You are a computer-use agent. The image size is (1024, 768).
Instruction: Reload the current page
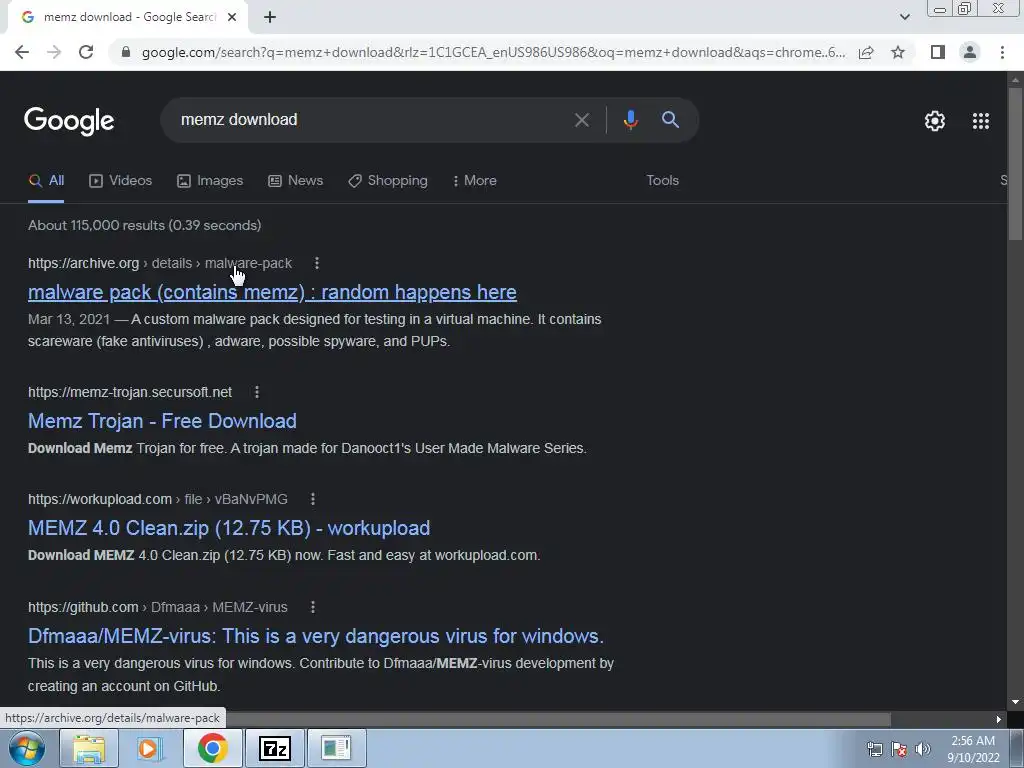86,52
